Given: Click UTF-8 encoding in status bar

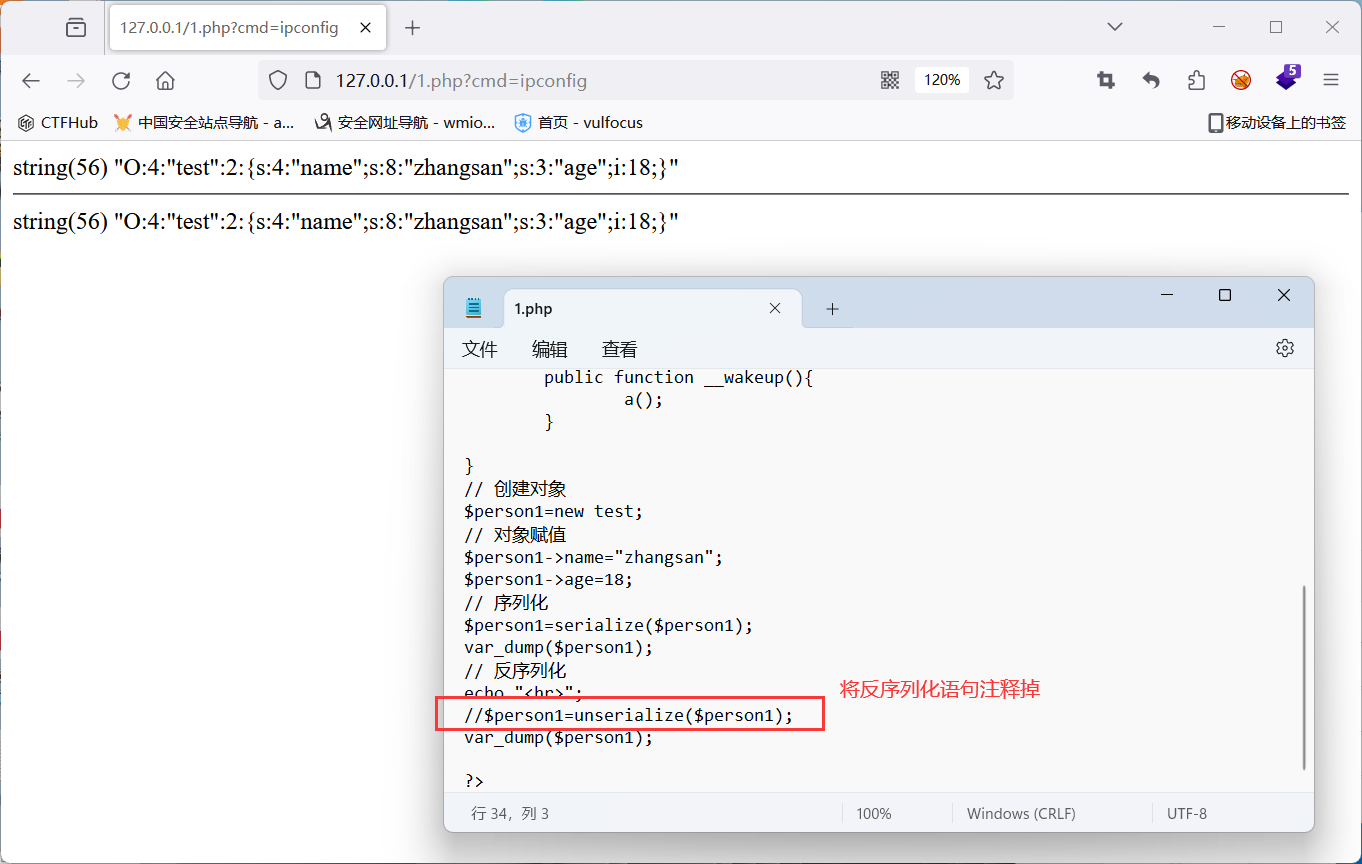Looking at the screenshot, I should coord(1187,814).
